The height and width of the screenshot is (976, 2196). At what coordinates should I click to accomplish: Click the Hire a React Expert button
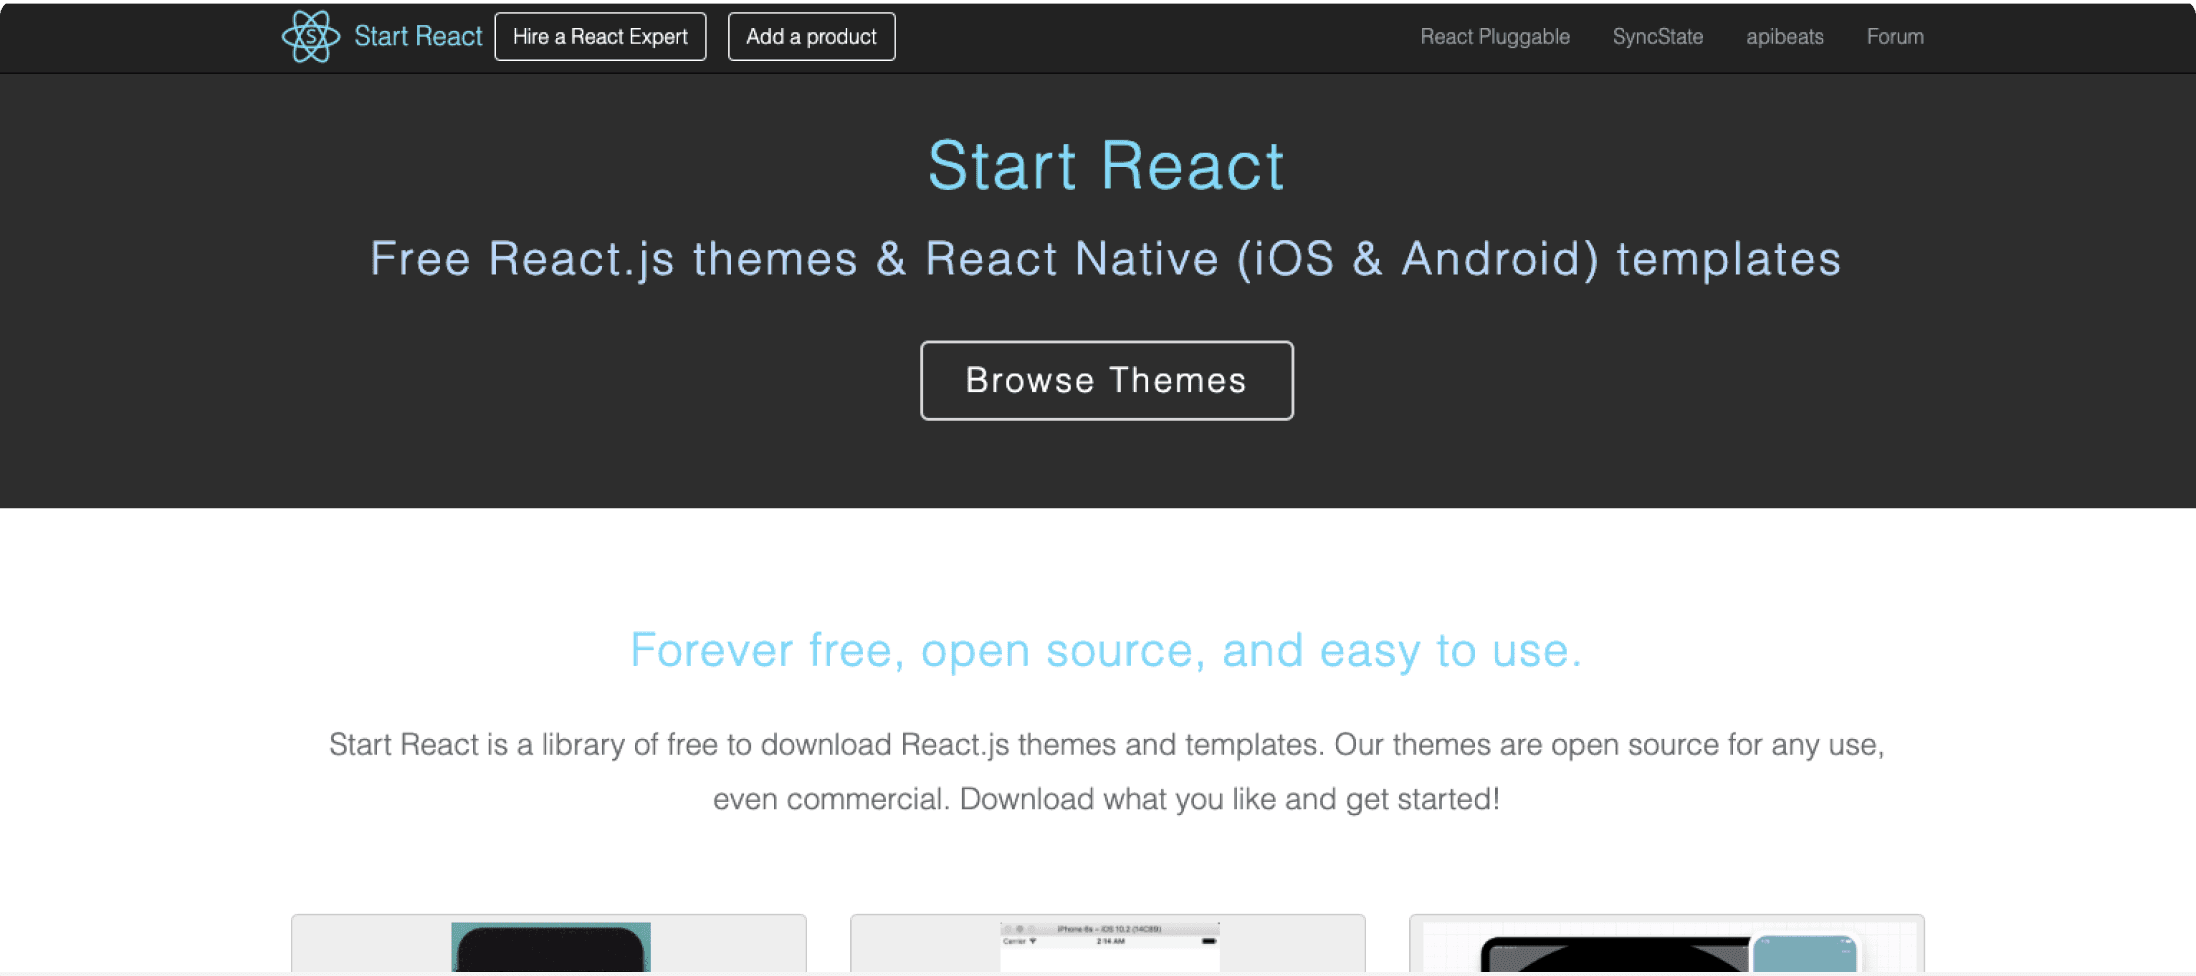[600, 36]
